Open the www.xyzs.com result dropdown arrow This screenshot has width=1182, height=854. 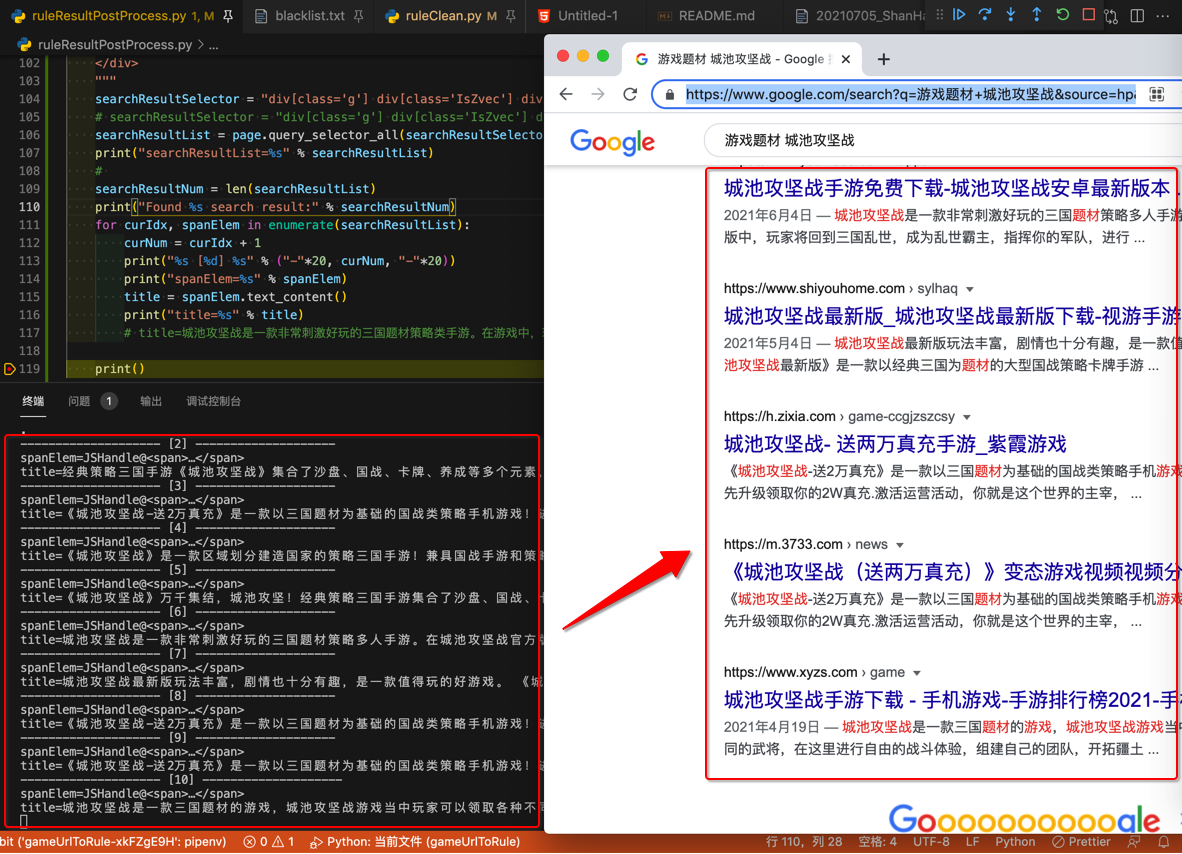pos(917,673)
